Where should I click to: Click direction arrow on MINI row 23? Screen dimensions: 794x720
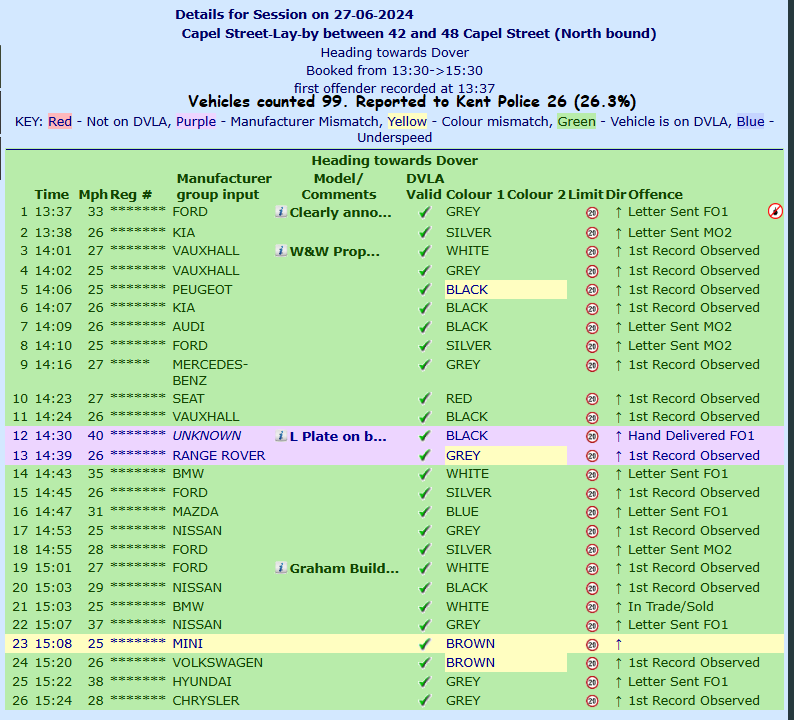(x=618, y=645)
